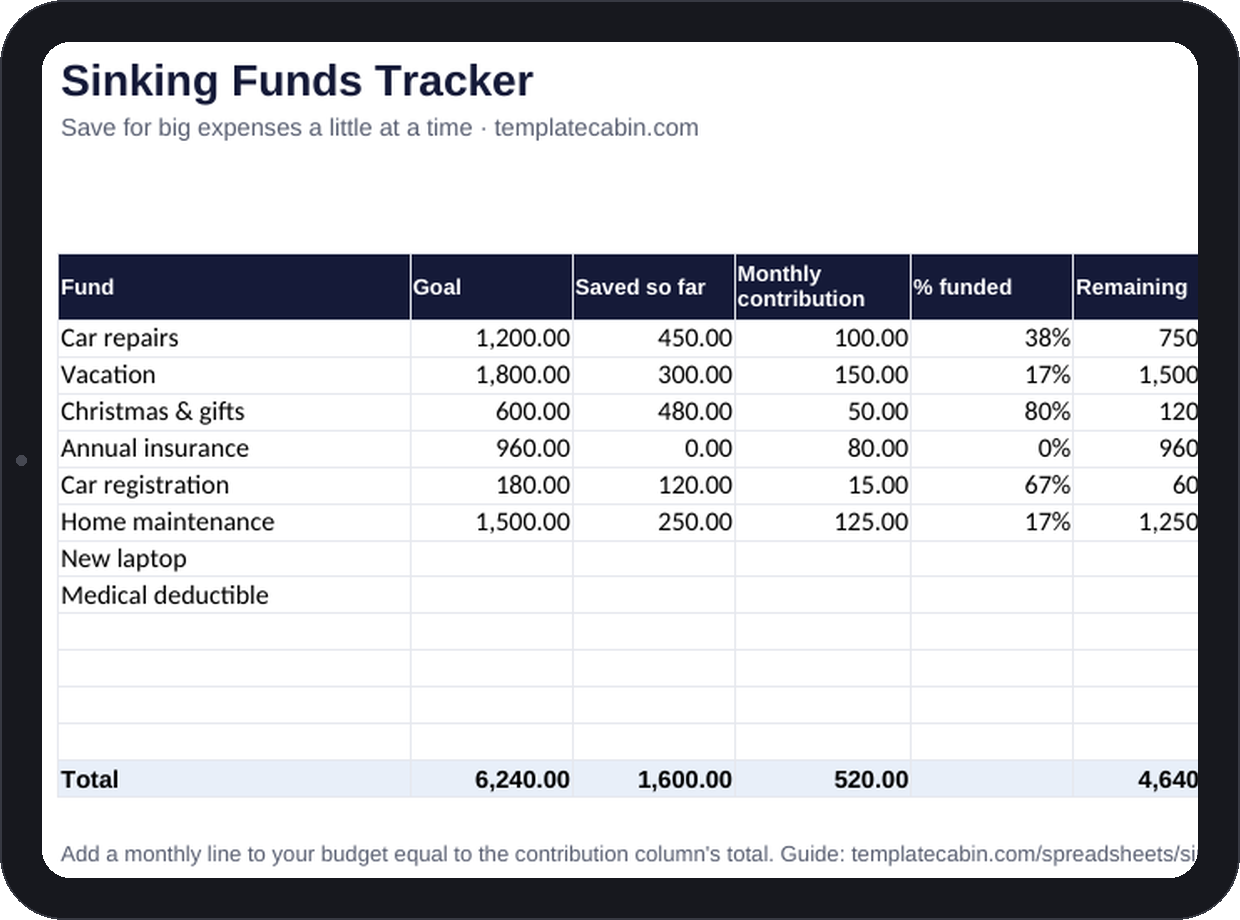Click the Annual insurance cell

[235, 449]
